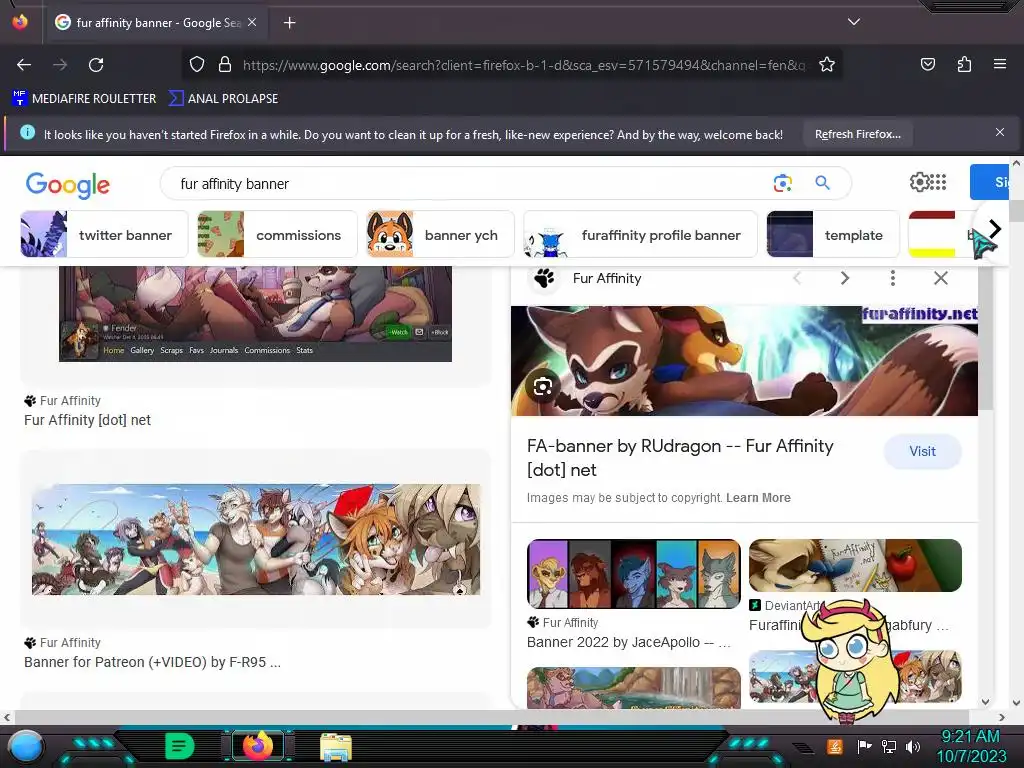This screenshot has width=1024, height=768.
Task: Open File Explorer from the taskbar
Action: pos(336,746)
